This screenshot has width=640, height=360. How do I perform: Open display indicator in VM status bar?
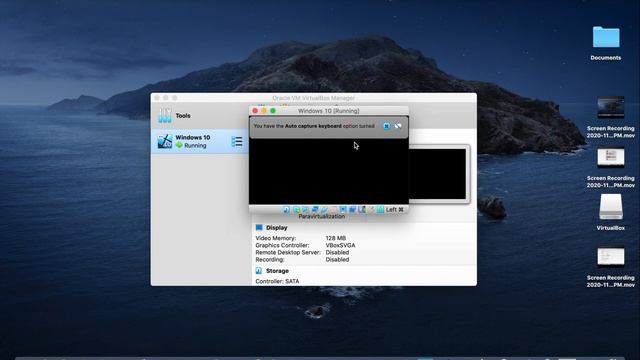pos(342,209)
